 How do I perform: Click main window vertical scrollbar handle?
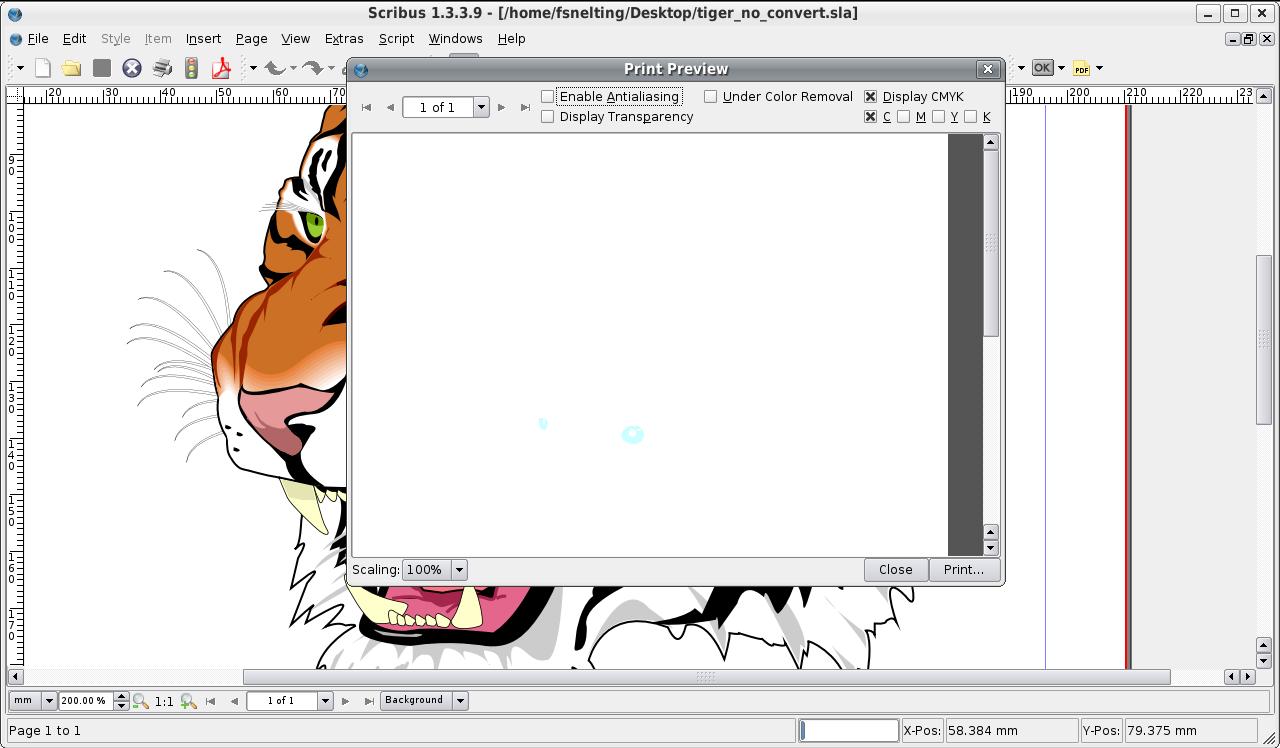click(x=1264, y=340)
